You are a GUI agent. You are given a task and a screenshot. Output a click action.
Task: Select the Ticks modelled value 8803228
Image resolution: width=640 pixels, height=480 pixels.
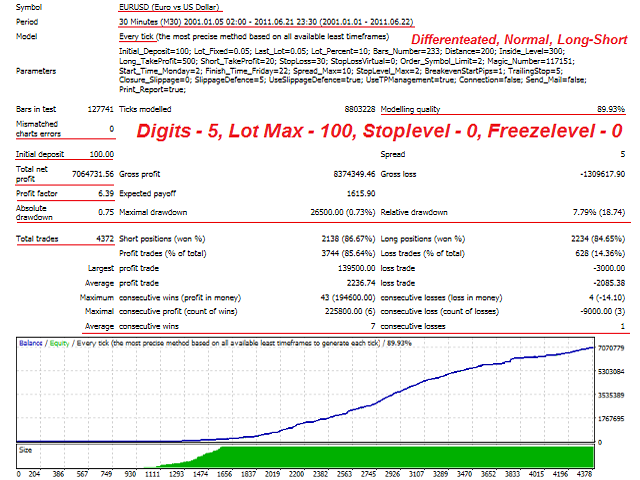point(341,109)
